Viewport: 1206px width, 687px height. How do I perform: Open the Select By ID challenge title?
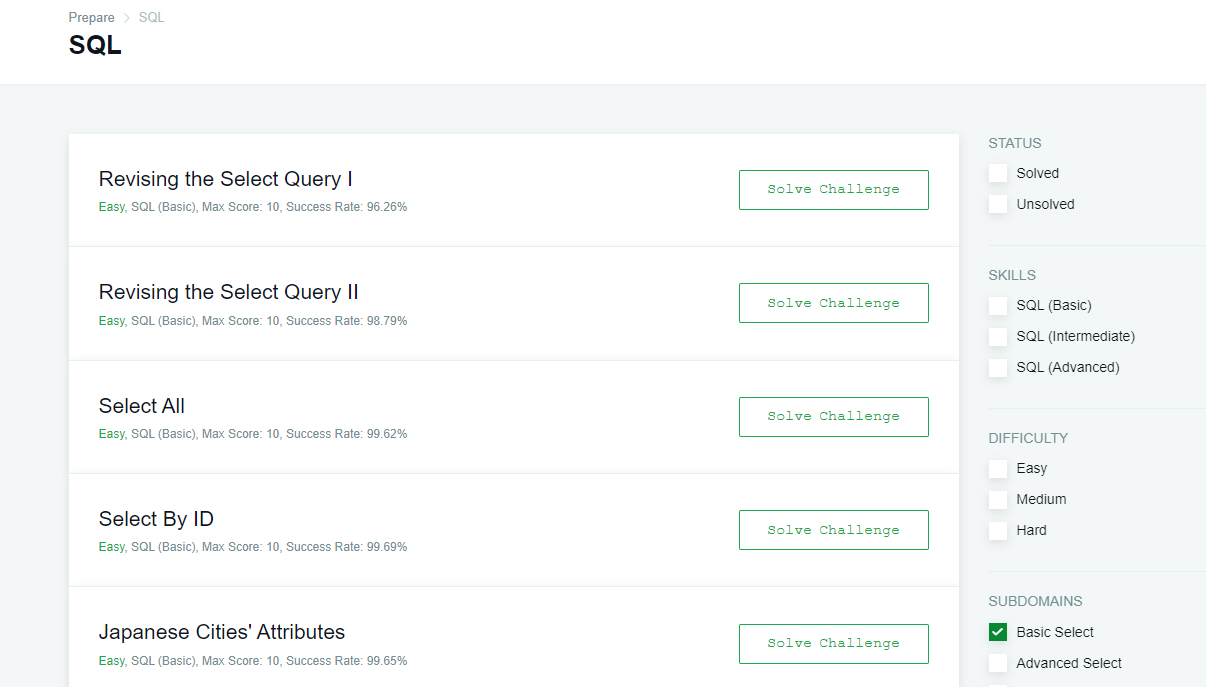pyautogui.click(x=156, y=519)
